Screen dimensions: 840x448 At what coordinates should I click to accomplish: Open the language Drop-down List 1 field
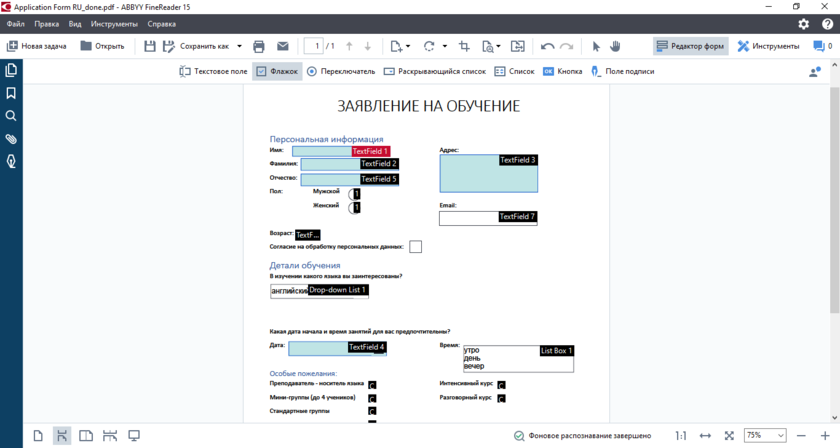[319, 291]
